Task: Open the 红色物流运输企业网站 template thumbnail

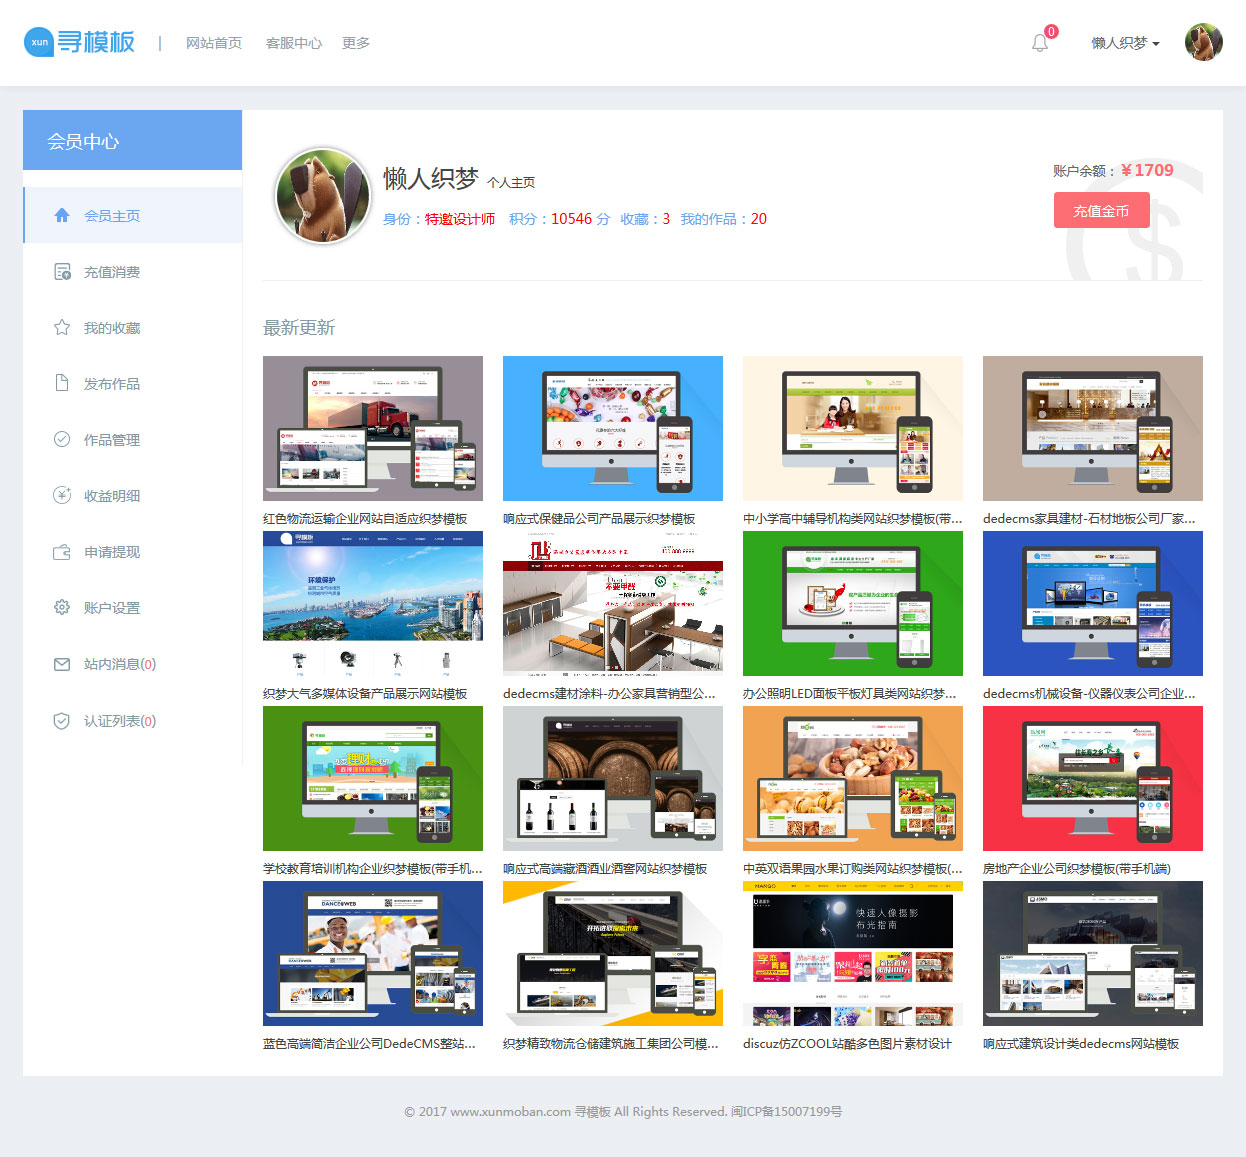Action: (372, 428)
